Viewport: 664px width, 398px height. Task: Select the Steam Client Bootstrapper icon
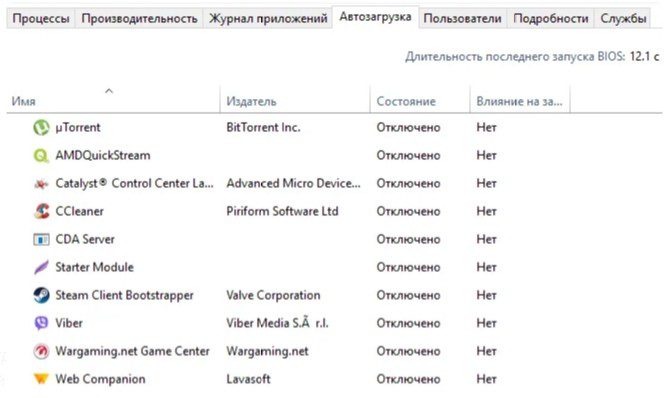(41, 295)
